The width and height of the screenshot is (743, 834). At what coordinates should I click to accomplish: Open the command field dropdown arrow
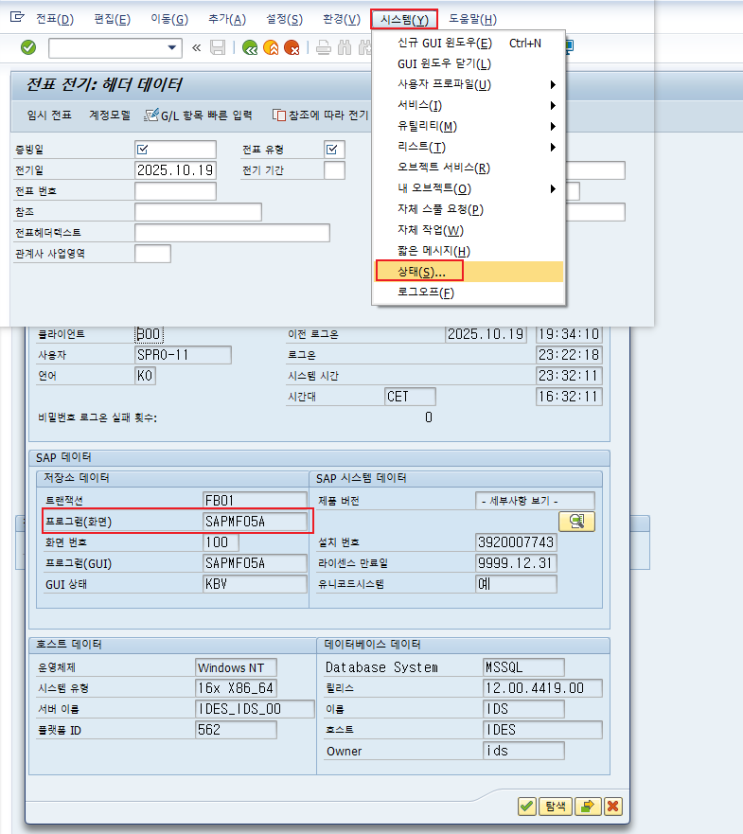(x=172, y=48)
